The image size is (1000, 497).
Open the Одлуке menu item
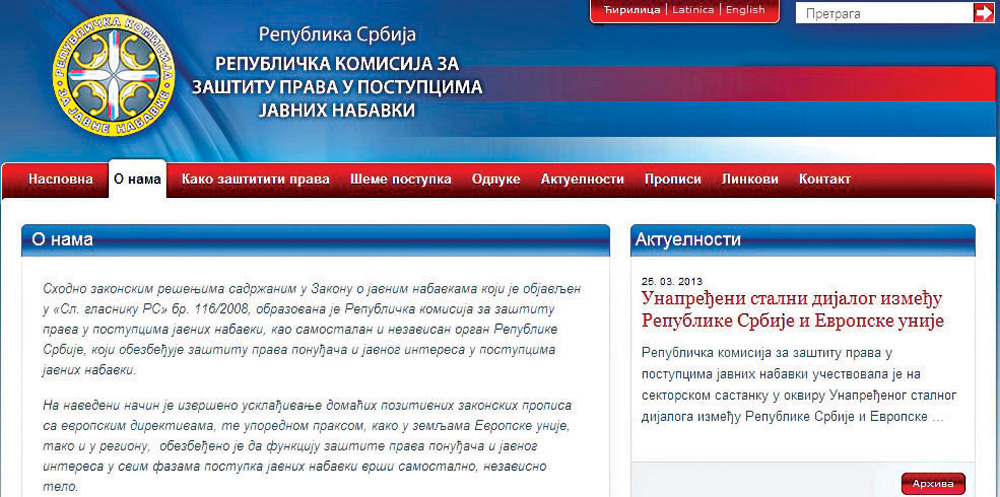click(x=496, y=179)
